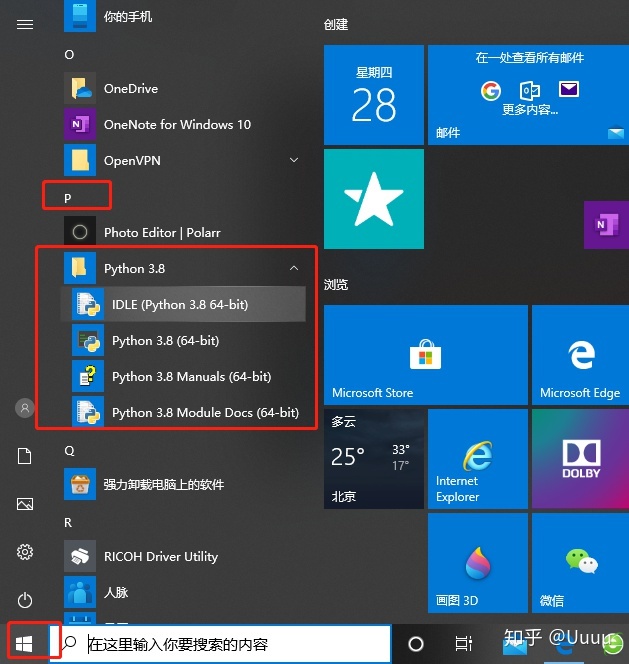Launch IDLE (Python 3.8 64-bit)
629x664 pixels.
(183, 304)
